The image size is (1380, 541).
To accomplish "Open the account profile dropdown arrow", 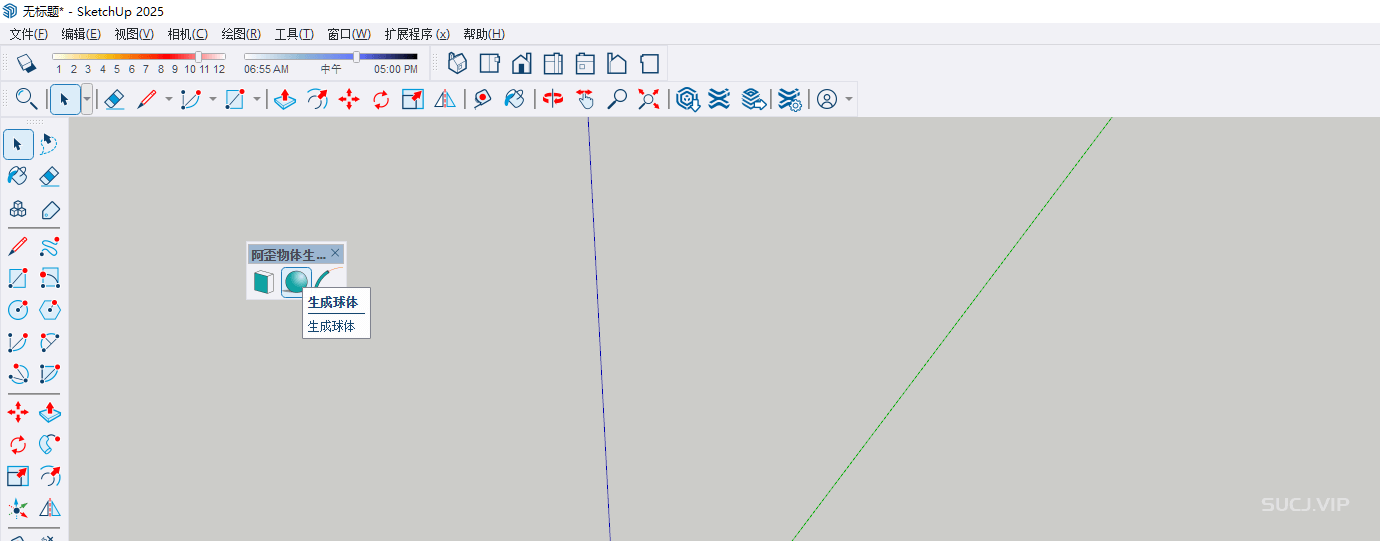I will [849, 99].
